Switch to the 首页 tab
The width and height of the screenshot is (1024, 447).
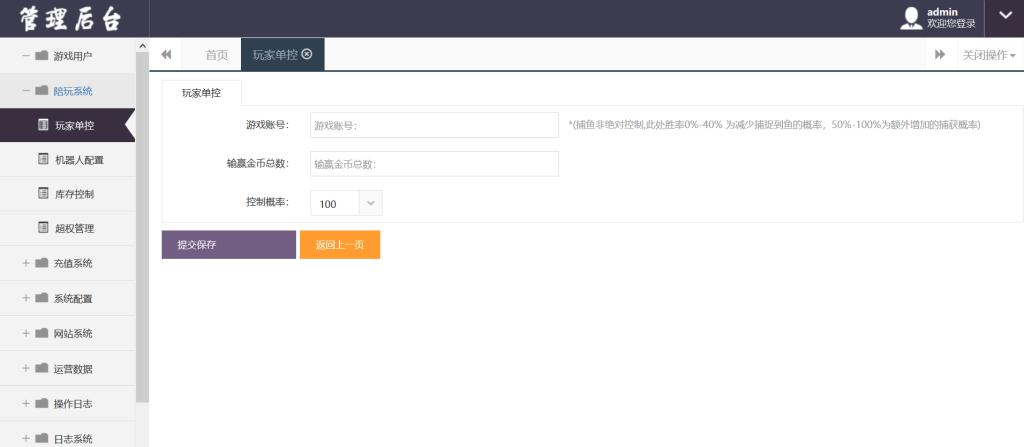click(x=217, y=55)
